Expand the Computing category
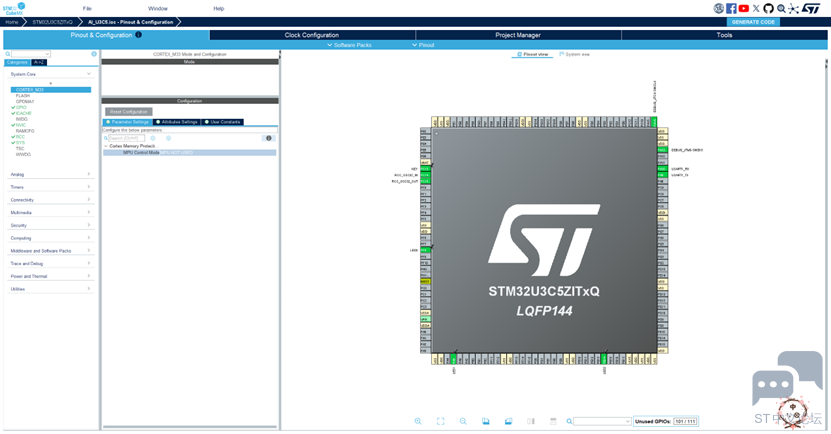The image size is (831, 434). [x=89, y=237]
